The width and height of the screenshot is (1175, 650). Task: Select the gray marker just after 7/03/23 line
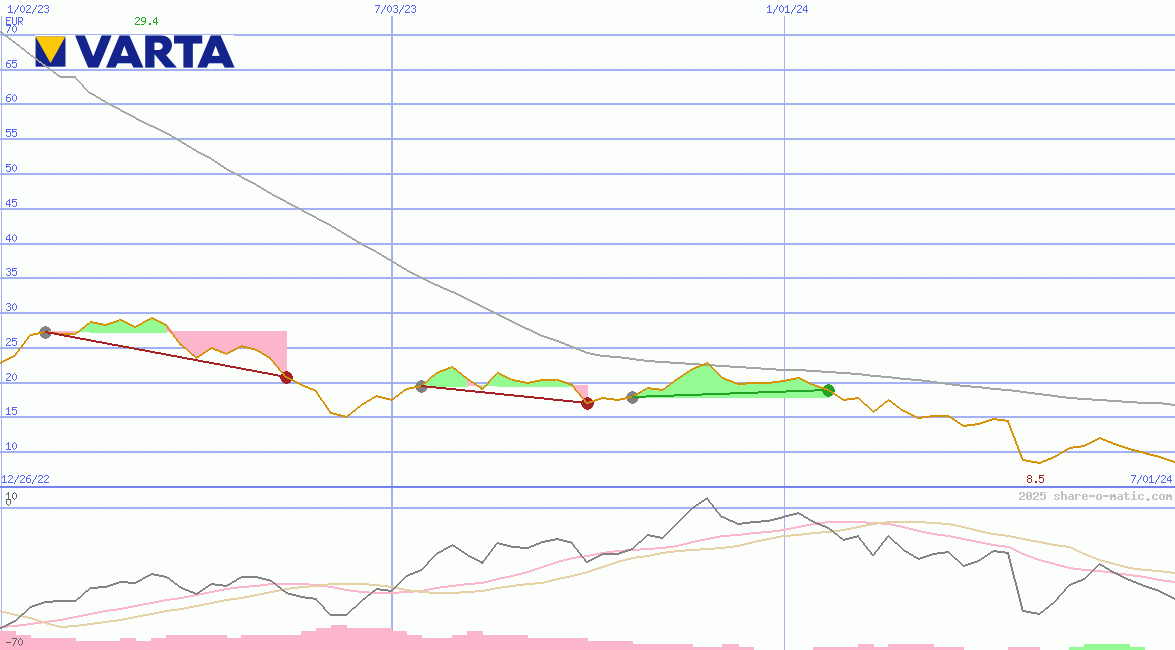tap(421, 386)
